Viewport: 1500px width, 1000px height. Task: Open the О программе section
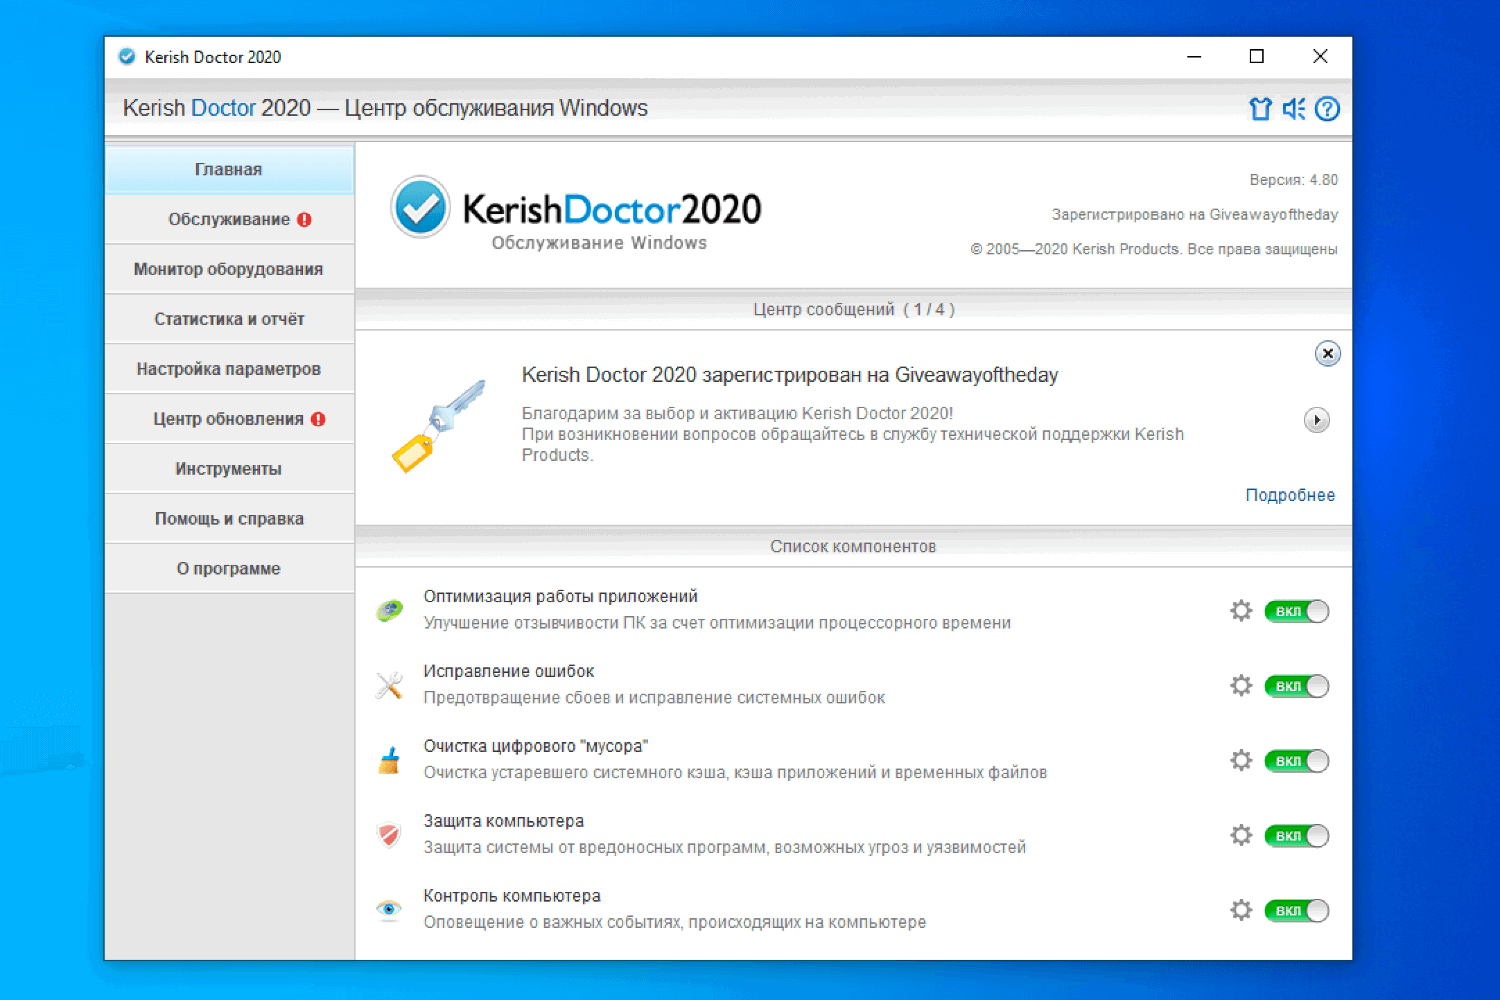[229, 569]
